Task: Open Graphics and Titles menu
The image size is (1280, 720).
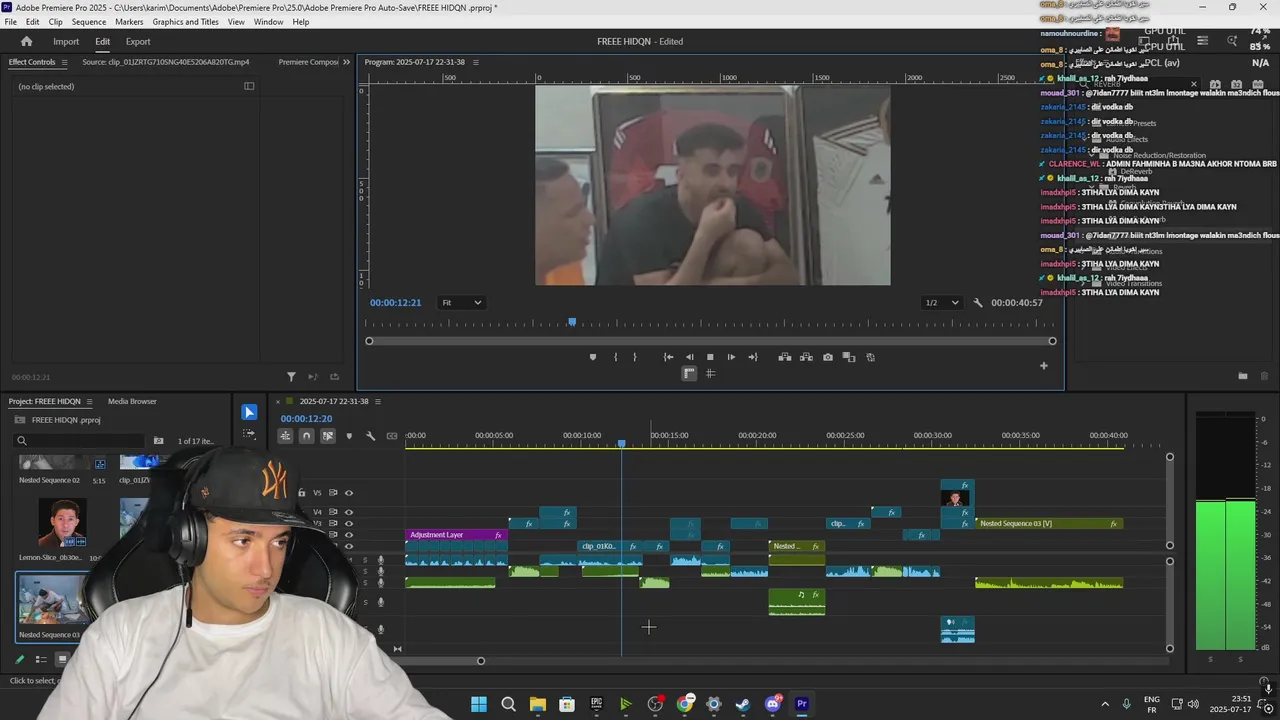Action: tap(185, 22)
